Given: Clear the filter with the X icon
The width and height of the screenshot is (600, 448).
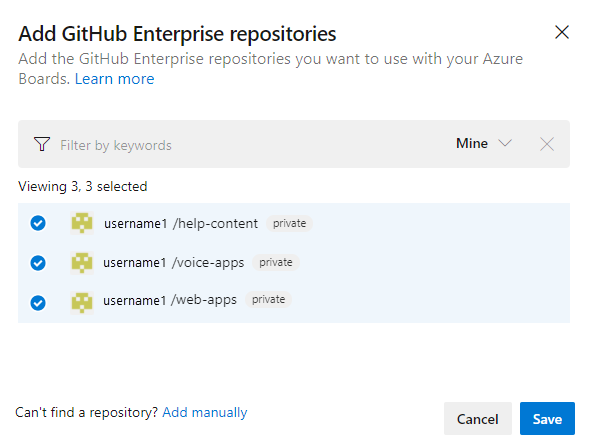Looking at the screenshot, I should pyautogui.click(x=547, y=144).
